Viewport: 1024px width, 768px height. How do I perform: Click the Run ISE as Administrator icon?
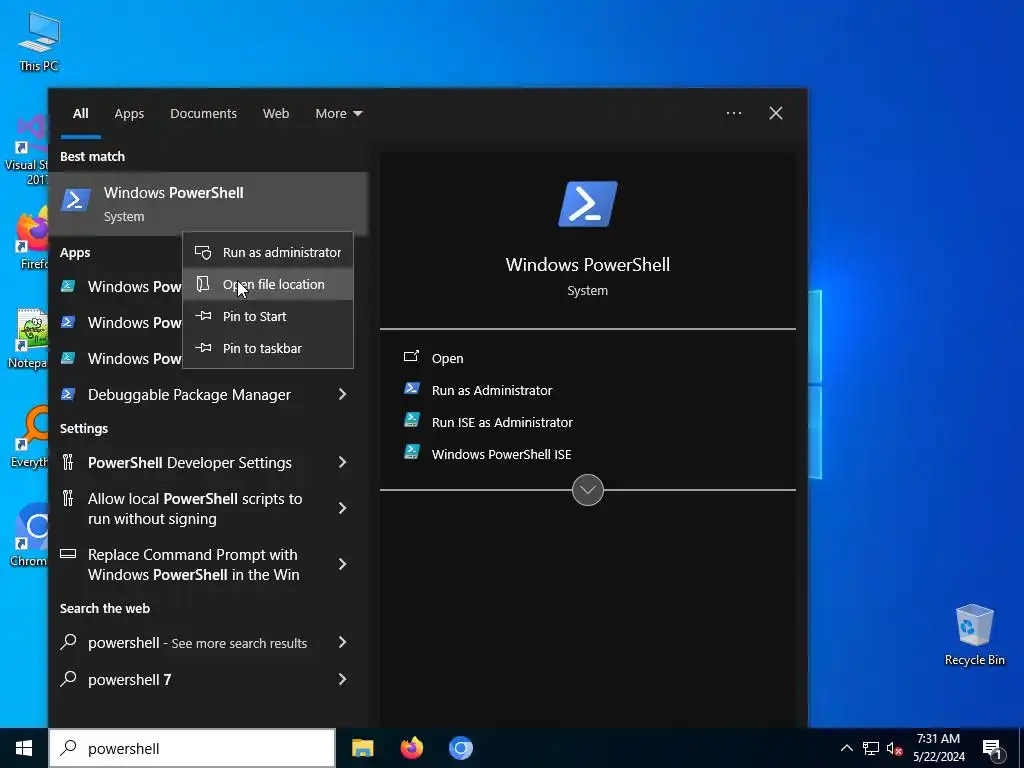pyautogui.click(x=411, y=420)
